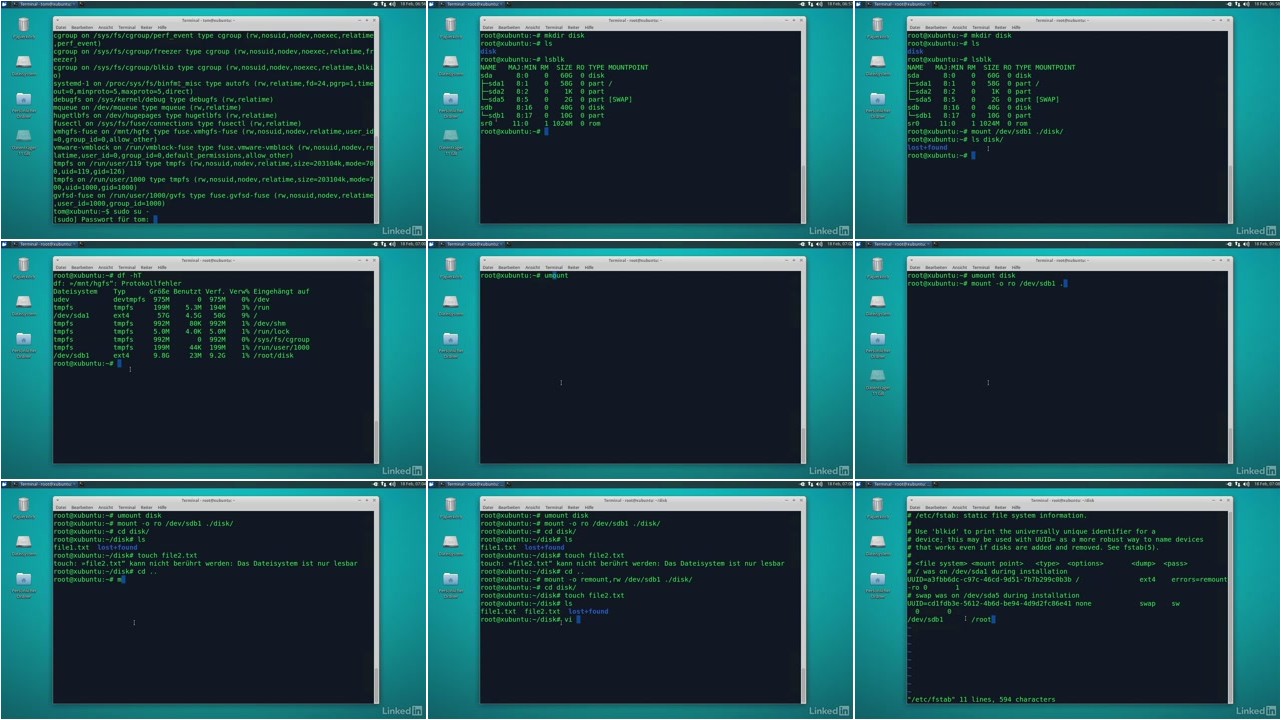Open applications menu icon above the df -hT terminal
Image resolution: width=1281 pixels, height=720 pixels.
tap(6, 244)
